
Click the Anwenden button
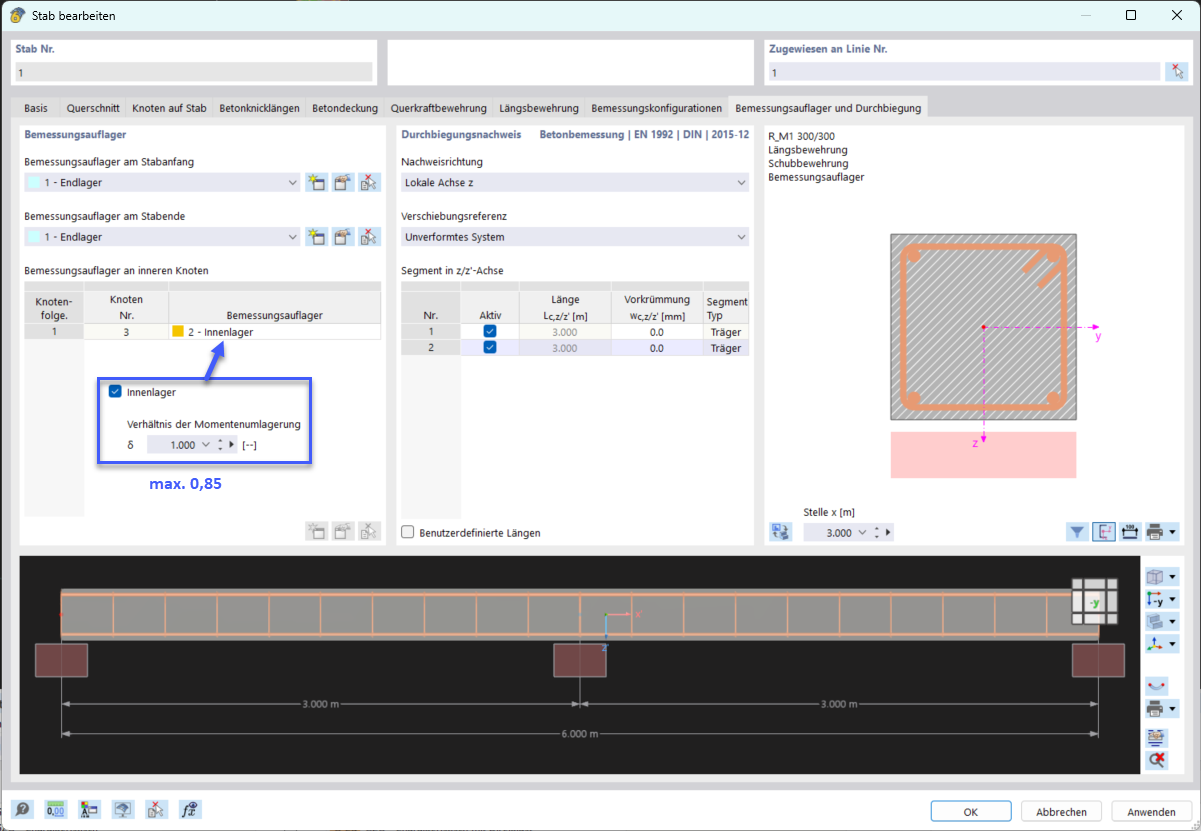coord(1151,811)
